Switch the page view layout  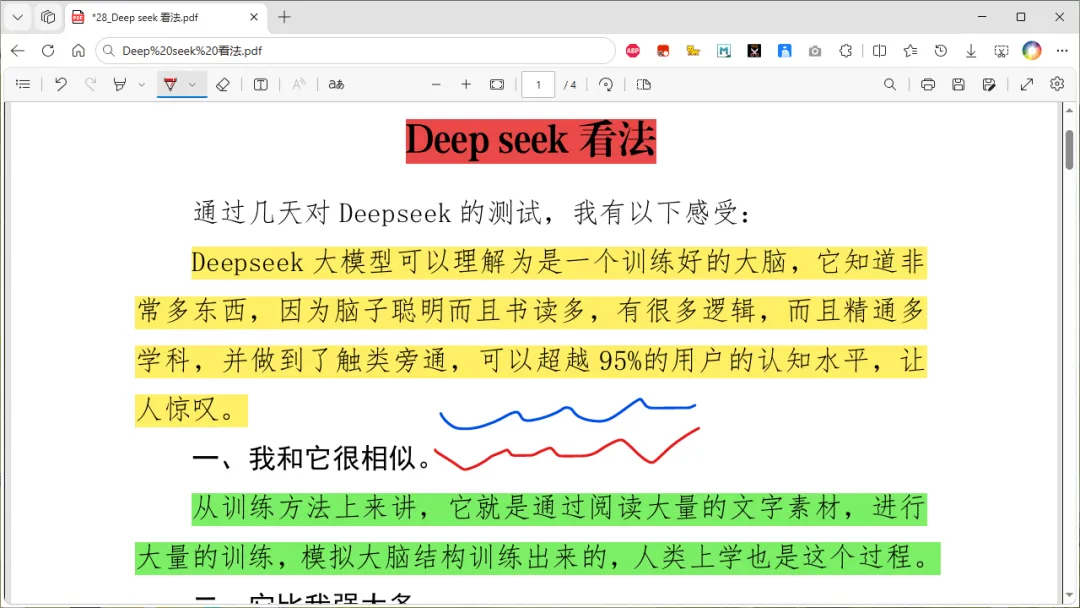(x=644, y=84)
